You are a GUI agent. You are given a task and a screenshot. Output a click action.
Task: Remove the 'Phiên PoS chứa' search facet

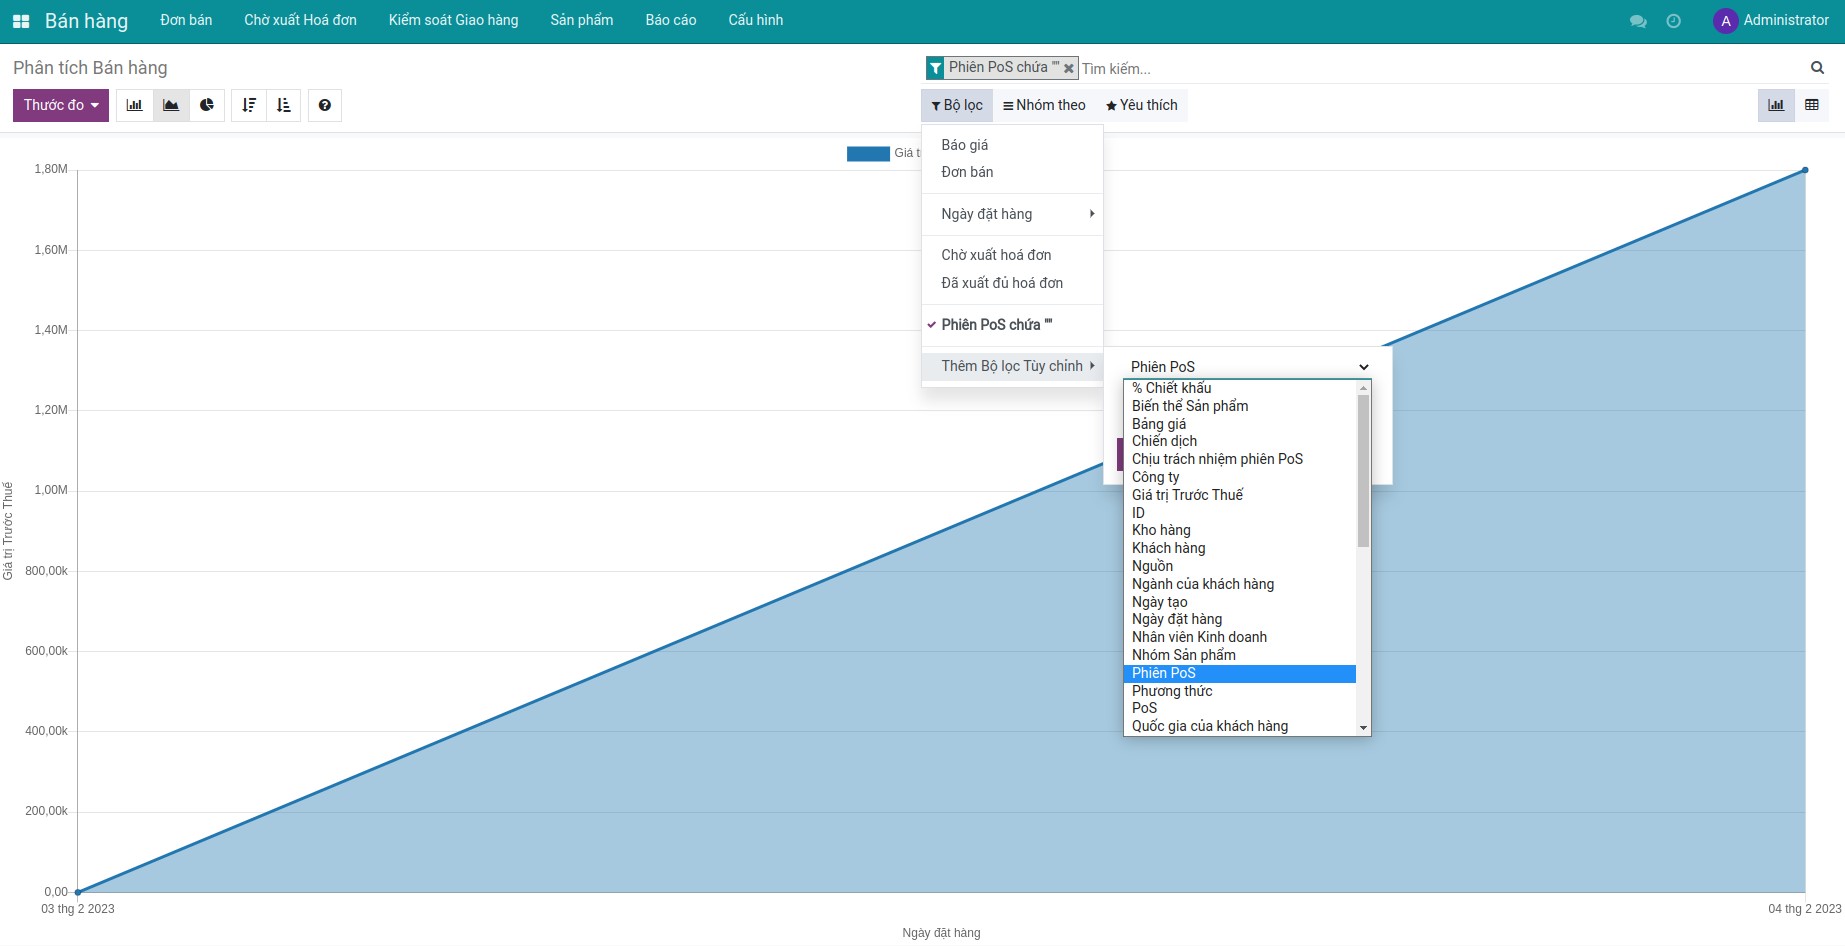click(x=1069, y=69)
